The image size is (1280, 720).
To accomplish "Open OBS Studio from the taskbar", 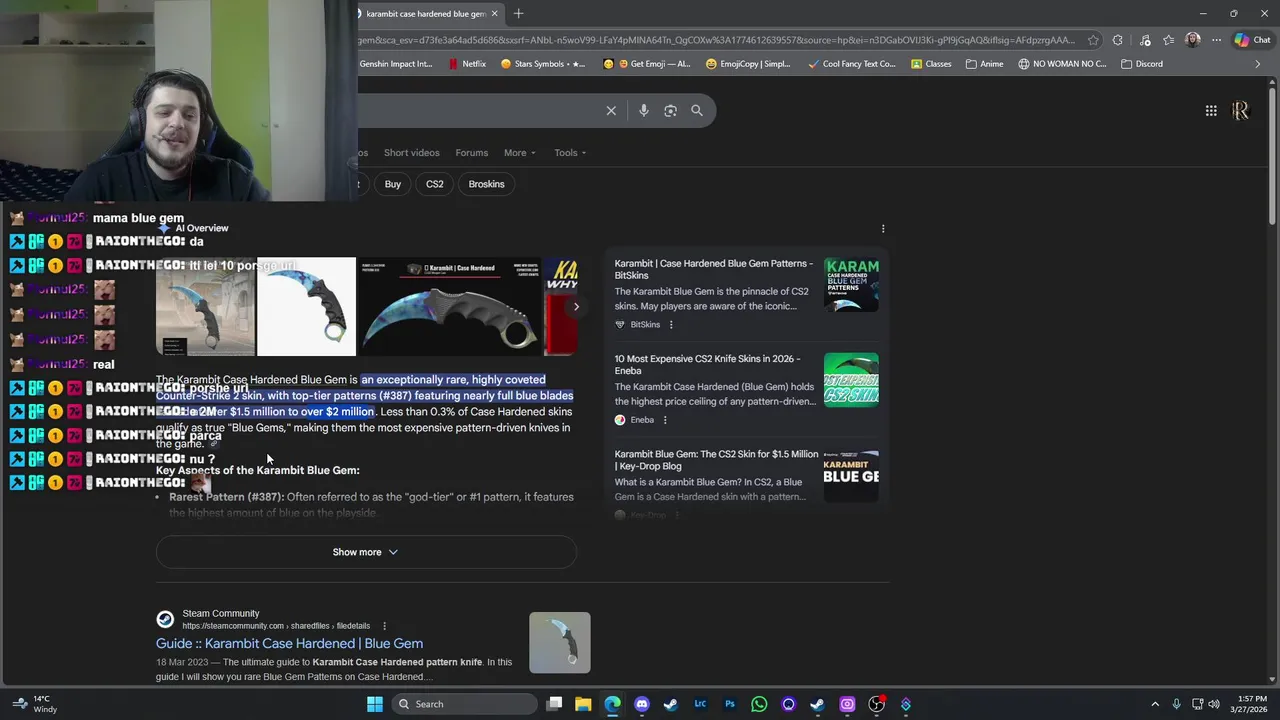I will pos(877,704).
